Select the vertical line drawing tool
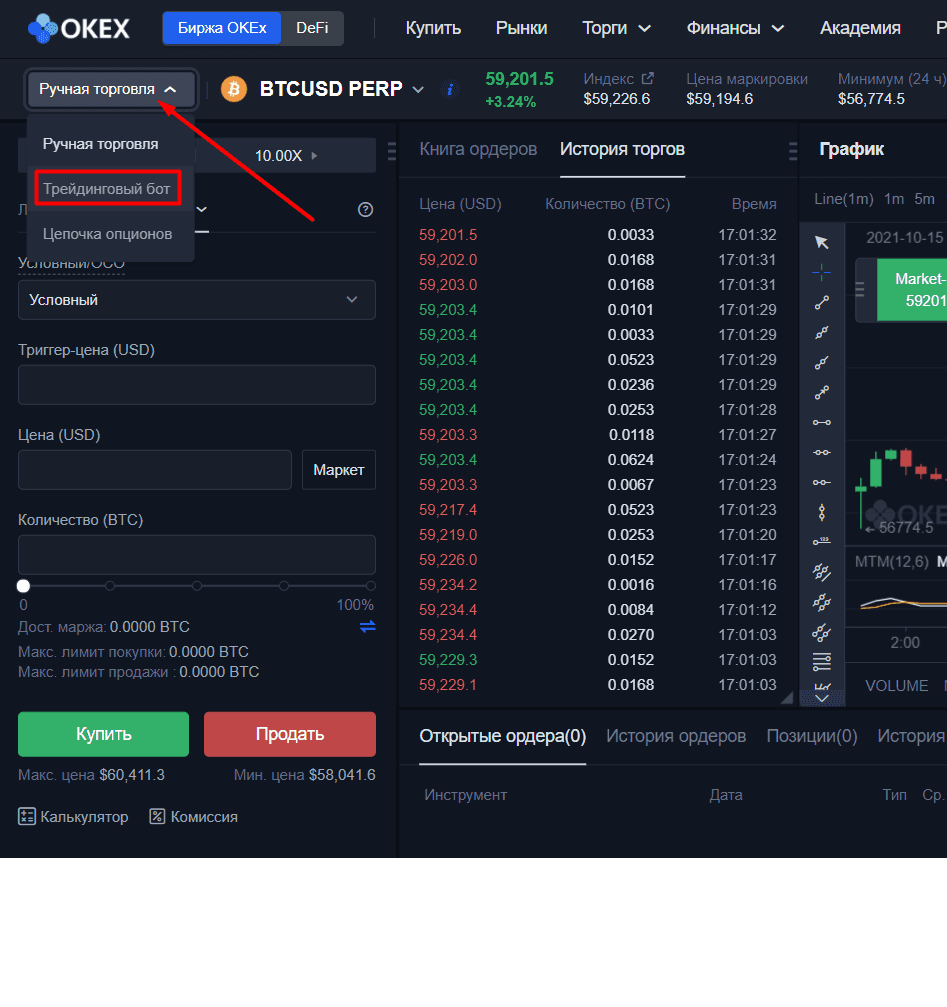947x1007 pixels. 822,512
